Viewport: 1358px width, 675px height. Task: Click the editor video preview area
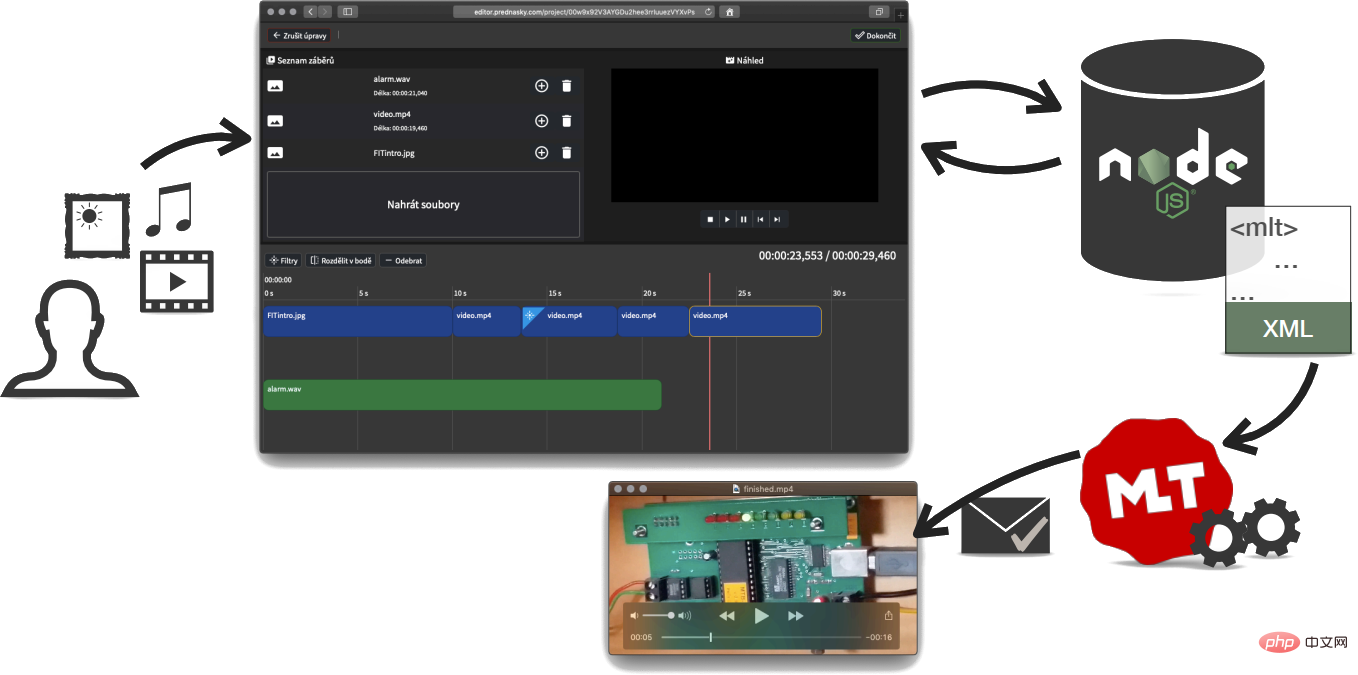pyautogui.click(x=745, y=135)
